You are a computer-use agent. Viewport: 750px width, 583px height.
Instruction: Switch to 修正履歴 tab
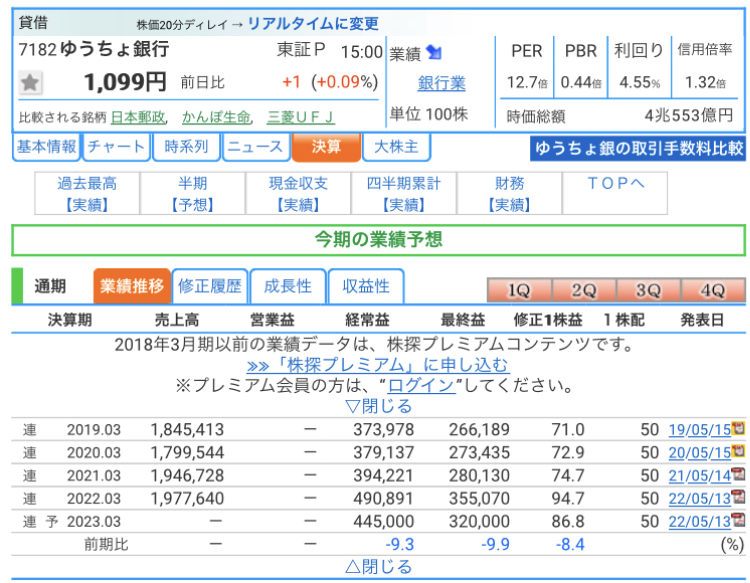tap(210, 286)
